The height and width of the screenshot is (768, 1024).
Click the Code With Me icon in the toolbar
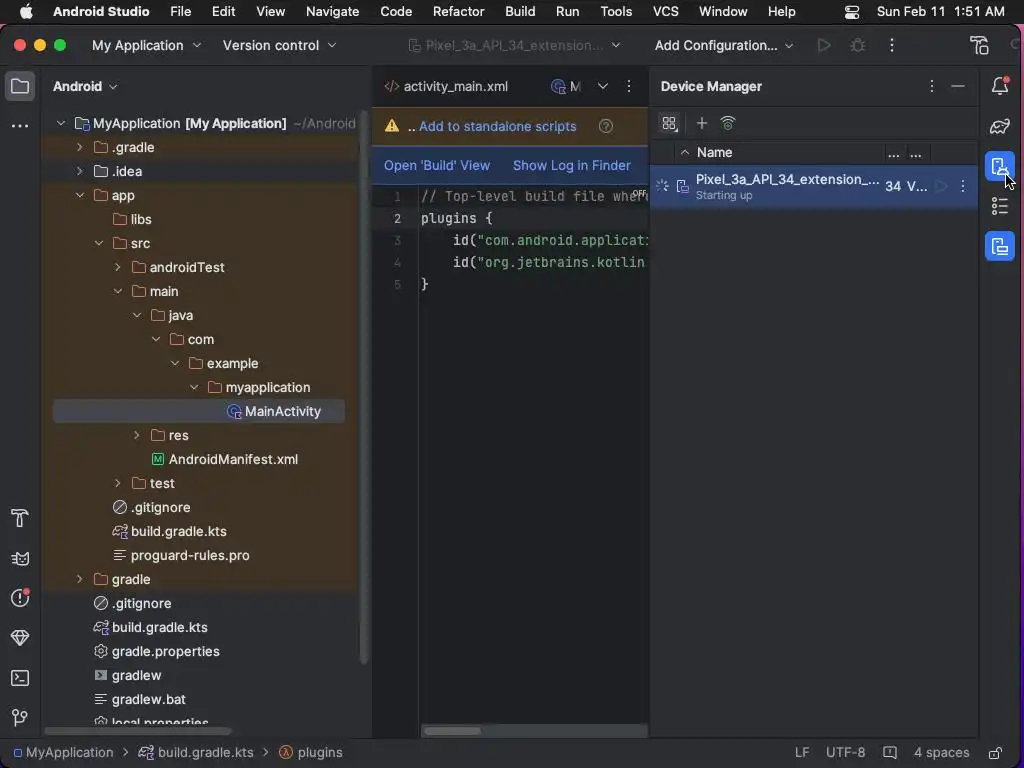coord(979,45)
